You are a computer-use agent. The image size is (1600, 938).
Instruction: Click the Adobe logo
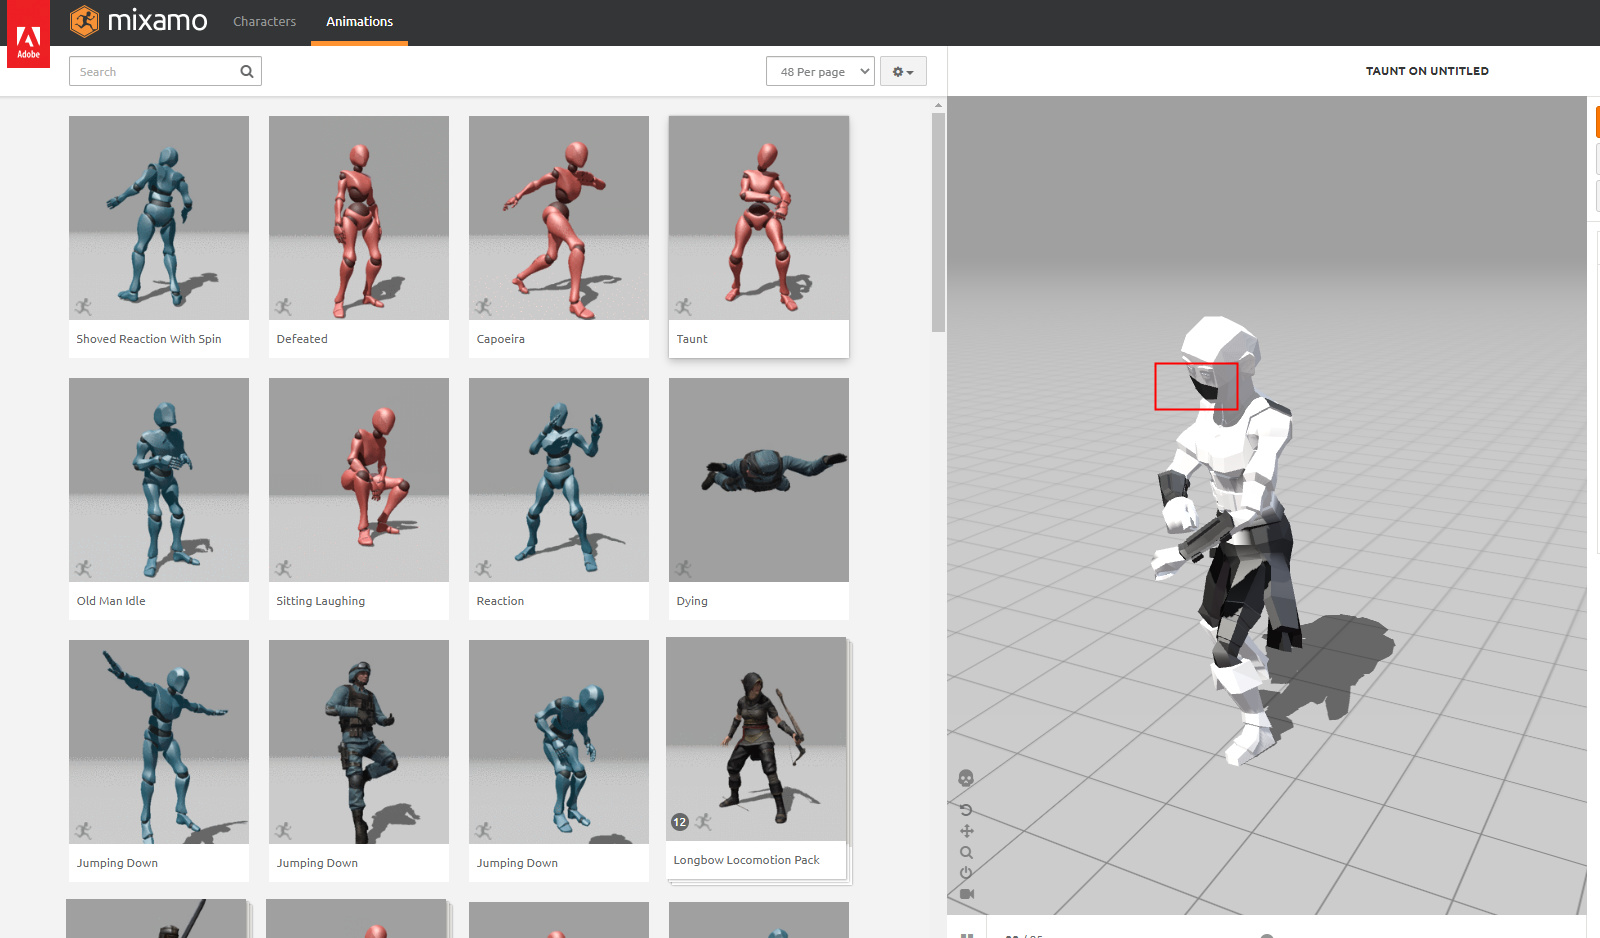coord(28,34)
